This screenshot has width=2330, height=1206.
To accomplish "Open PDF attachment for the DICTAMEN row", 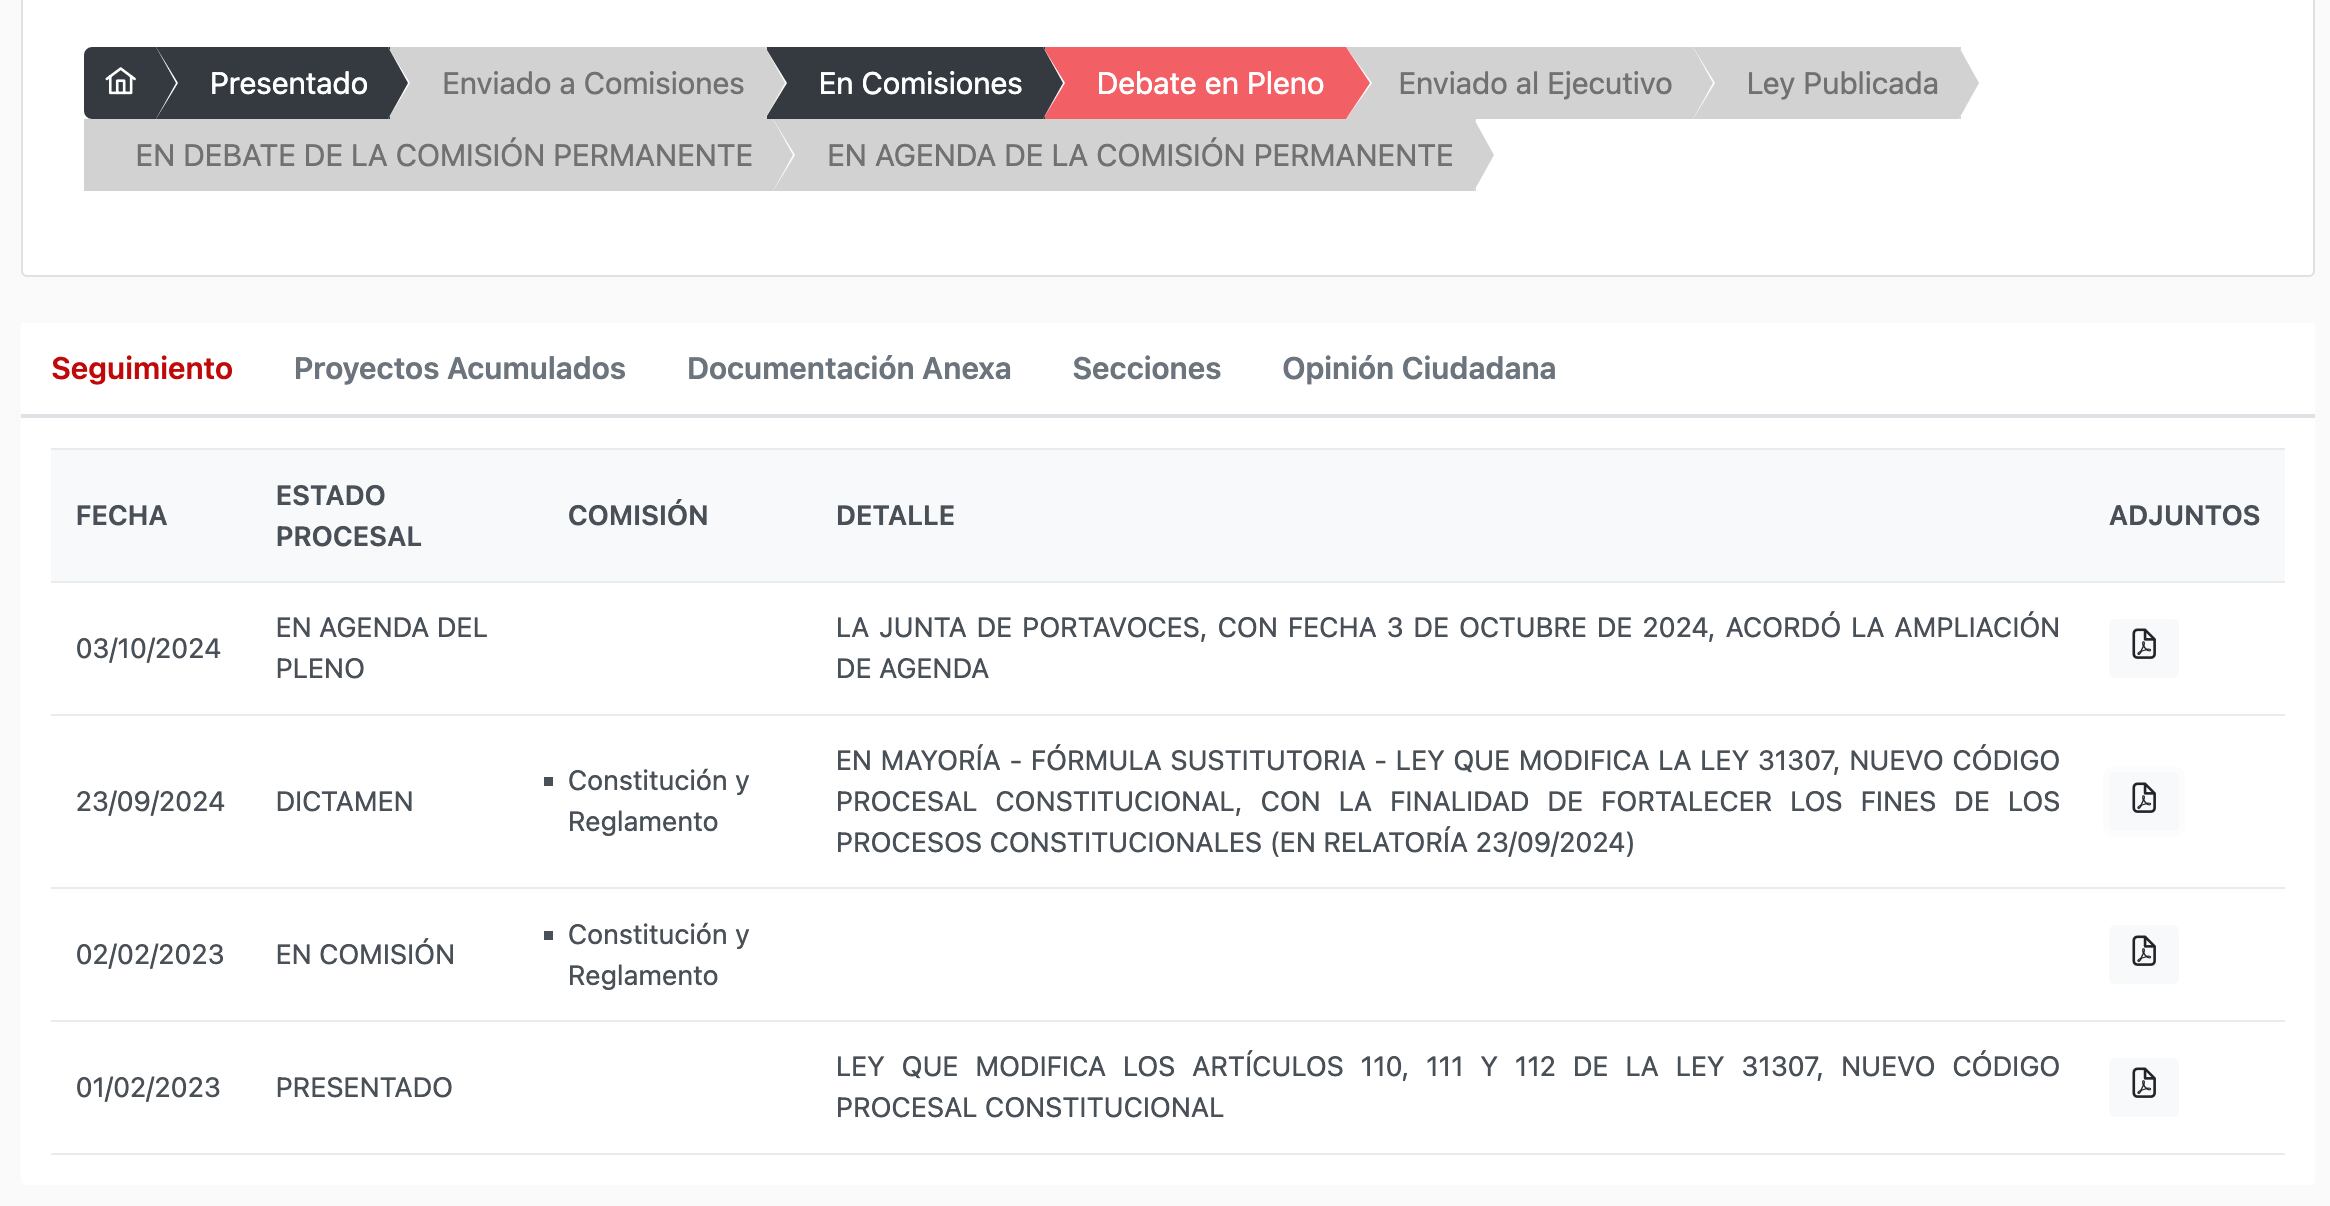I will (x=2143, y=800).
